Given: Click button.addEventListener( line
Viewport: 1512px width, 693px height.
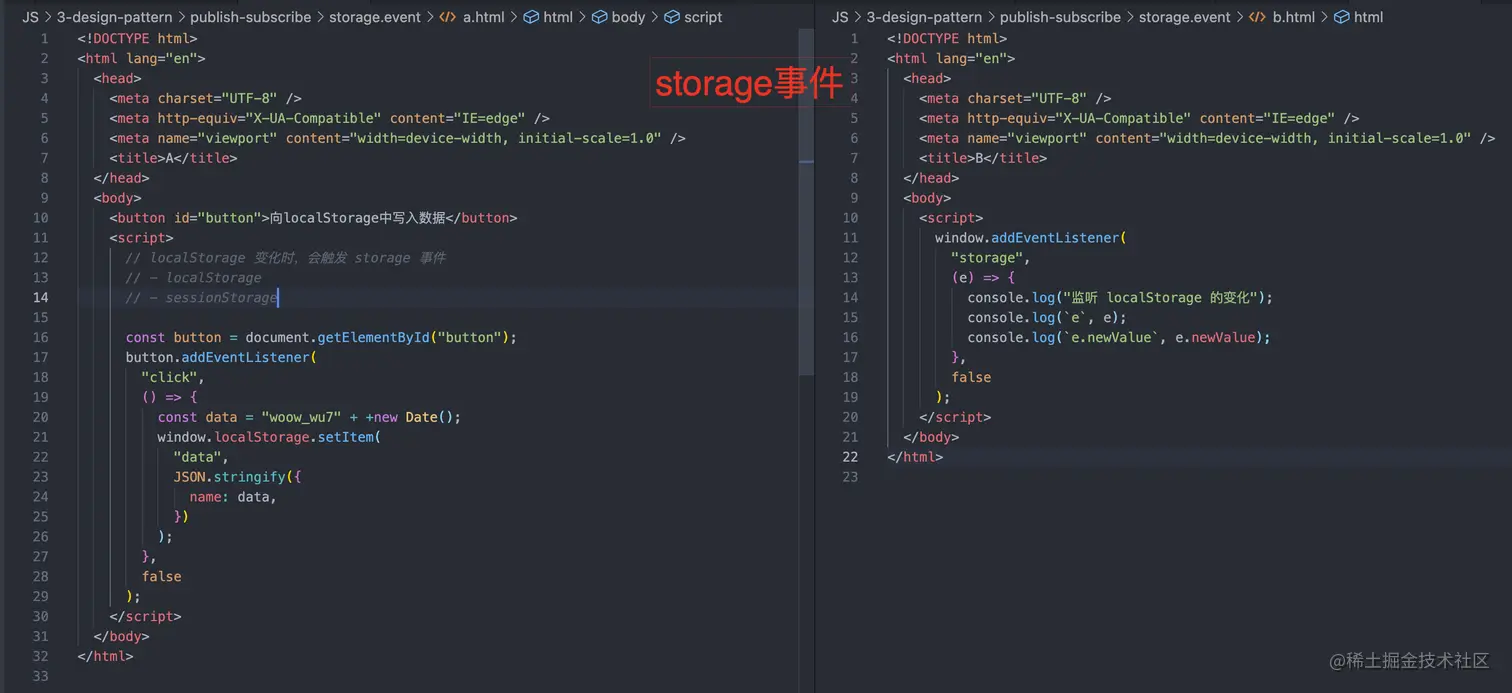Looking at the screenshot, I should [221, 357].
